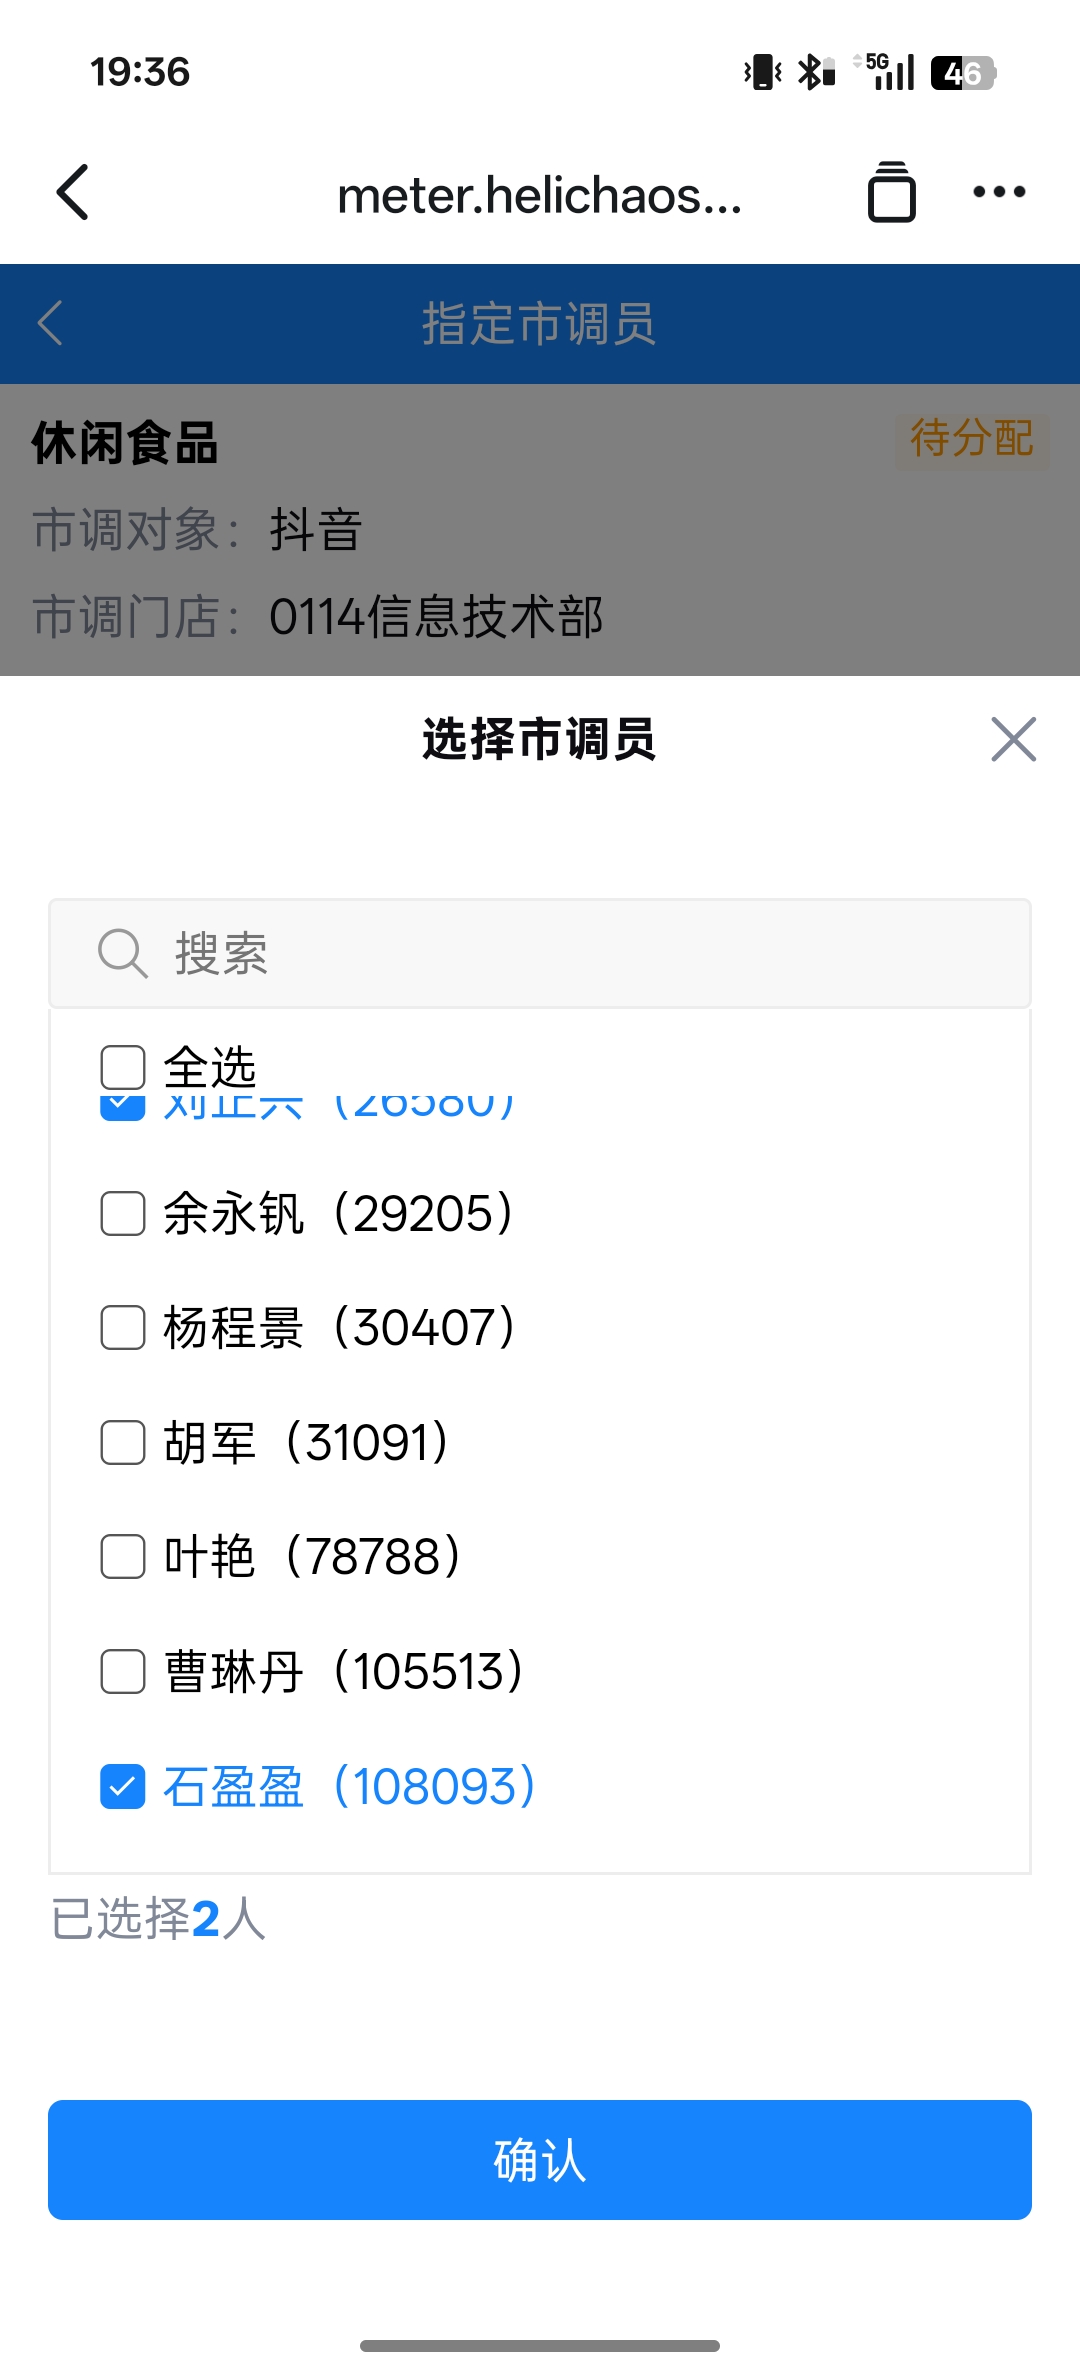The width and height of the screenshot is (1080, 2373).
Task: Go back from the 指定市调员 page header
Action: (x=51, y=323)
